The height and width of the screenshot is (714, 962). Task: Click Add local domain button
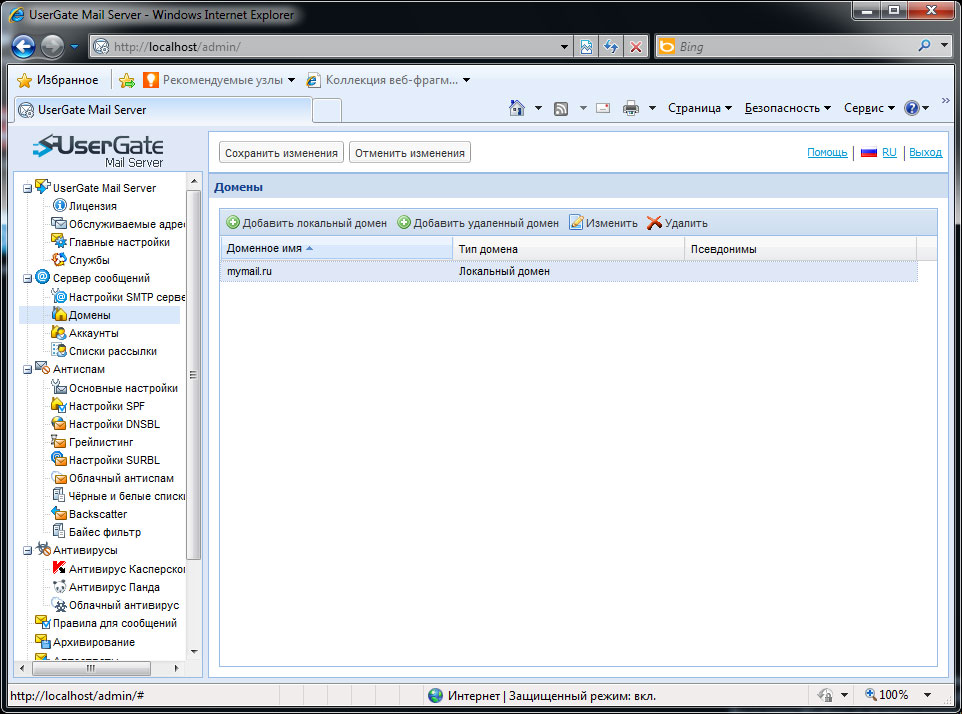point(307,223)
